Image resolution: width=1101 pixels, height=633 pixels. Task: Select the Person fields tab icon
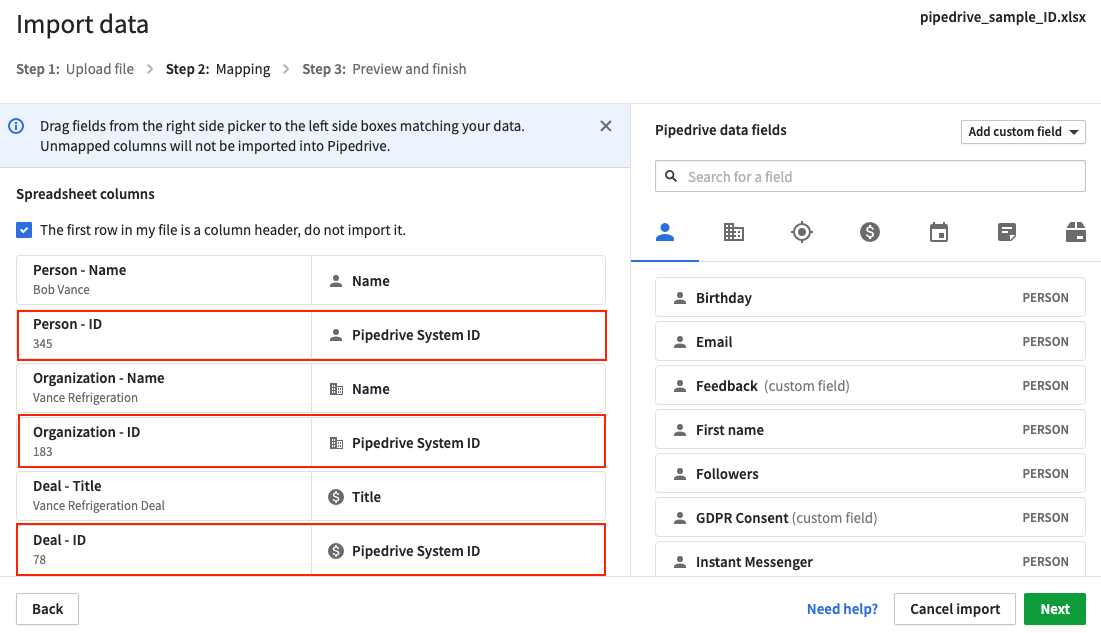tap(664, 232)
